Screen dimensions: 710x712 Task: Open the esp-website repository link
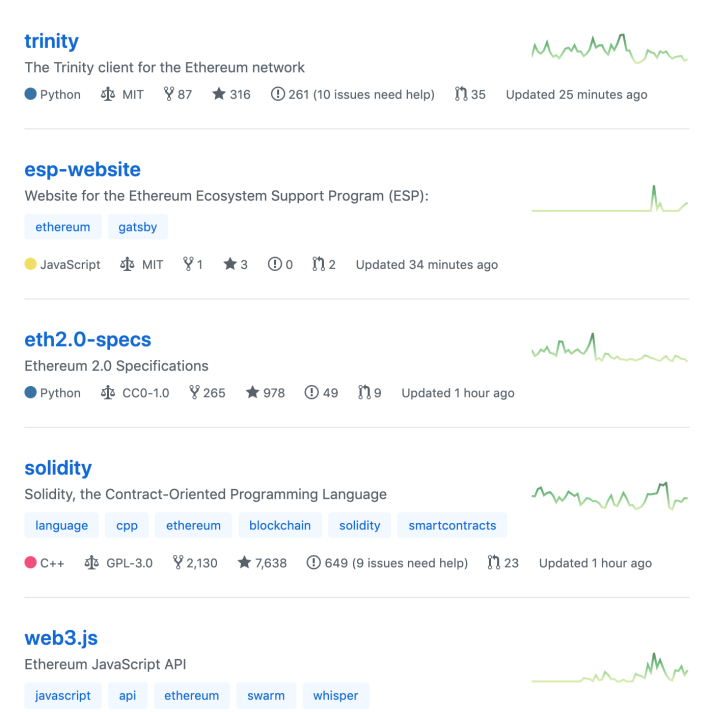[x=83, y=170]
